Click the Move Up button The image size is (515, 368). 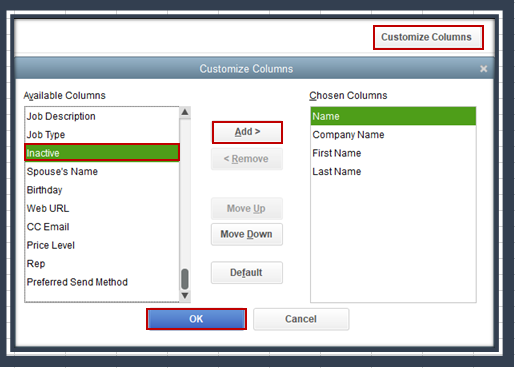click(247, 209)
